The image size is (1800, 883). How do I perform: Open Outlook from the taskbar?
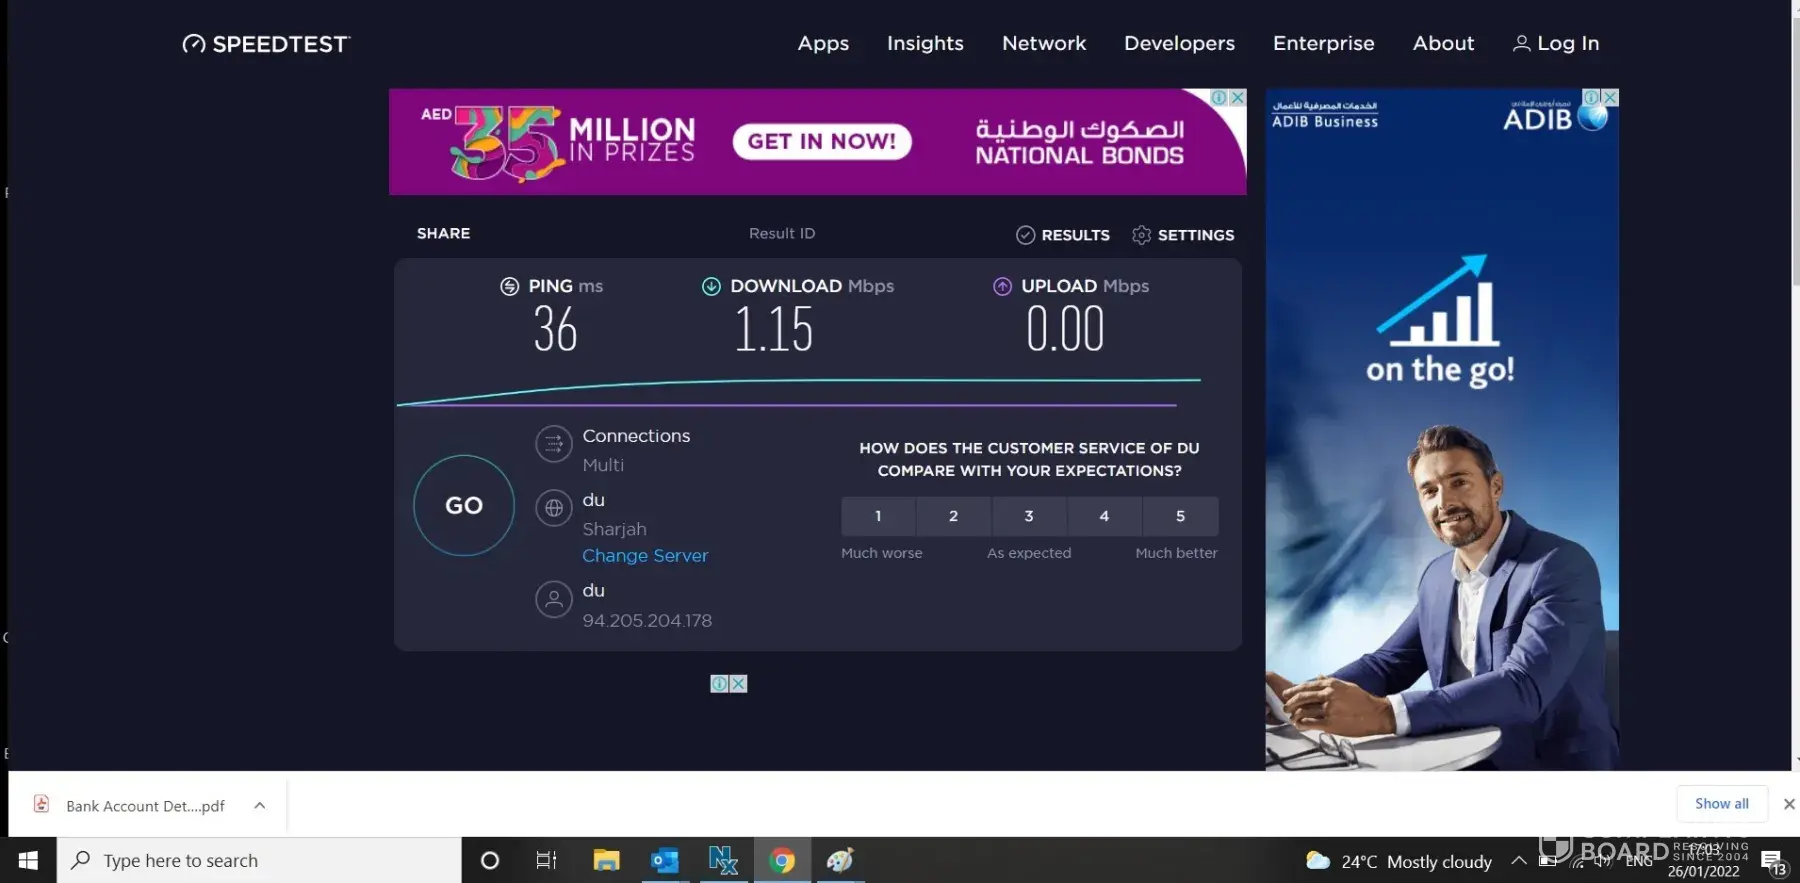[x=664, y=860]
